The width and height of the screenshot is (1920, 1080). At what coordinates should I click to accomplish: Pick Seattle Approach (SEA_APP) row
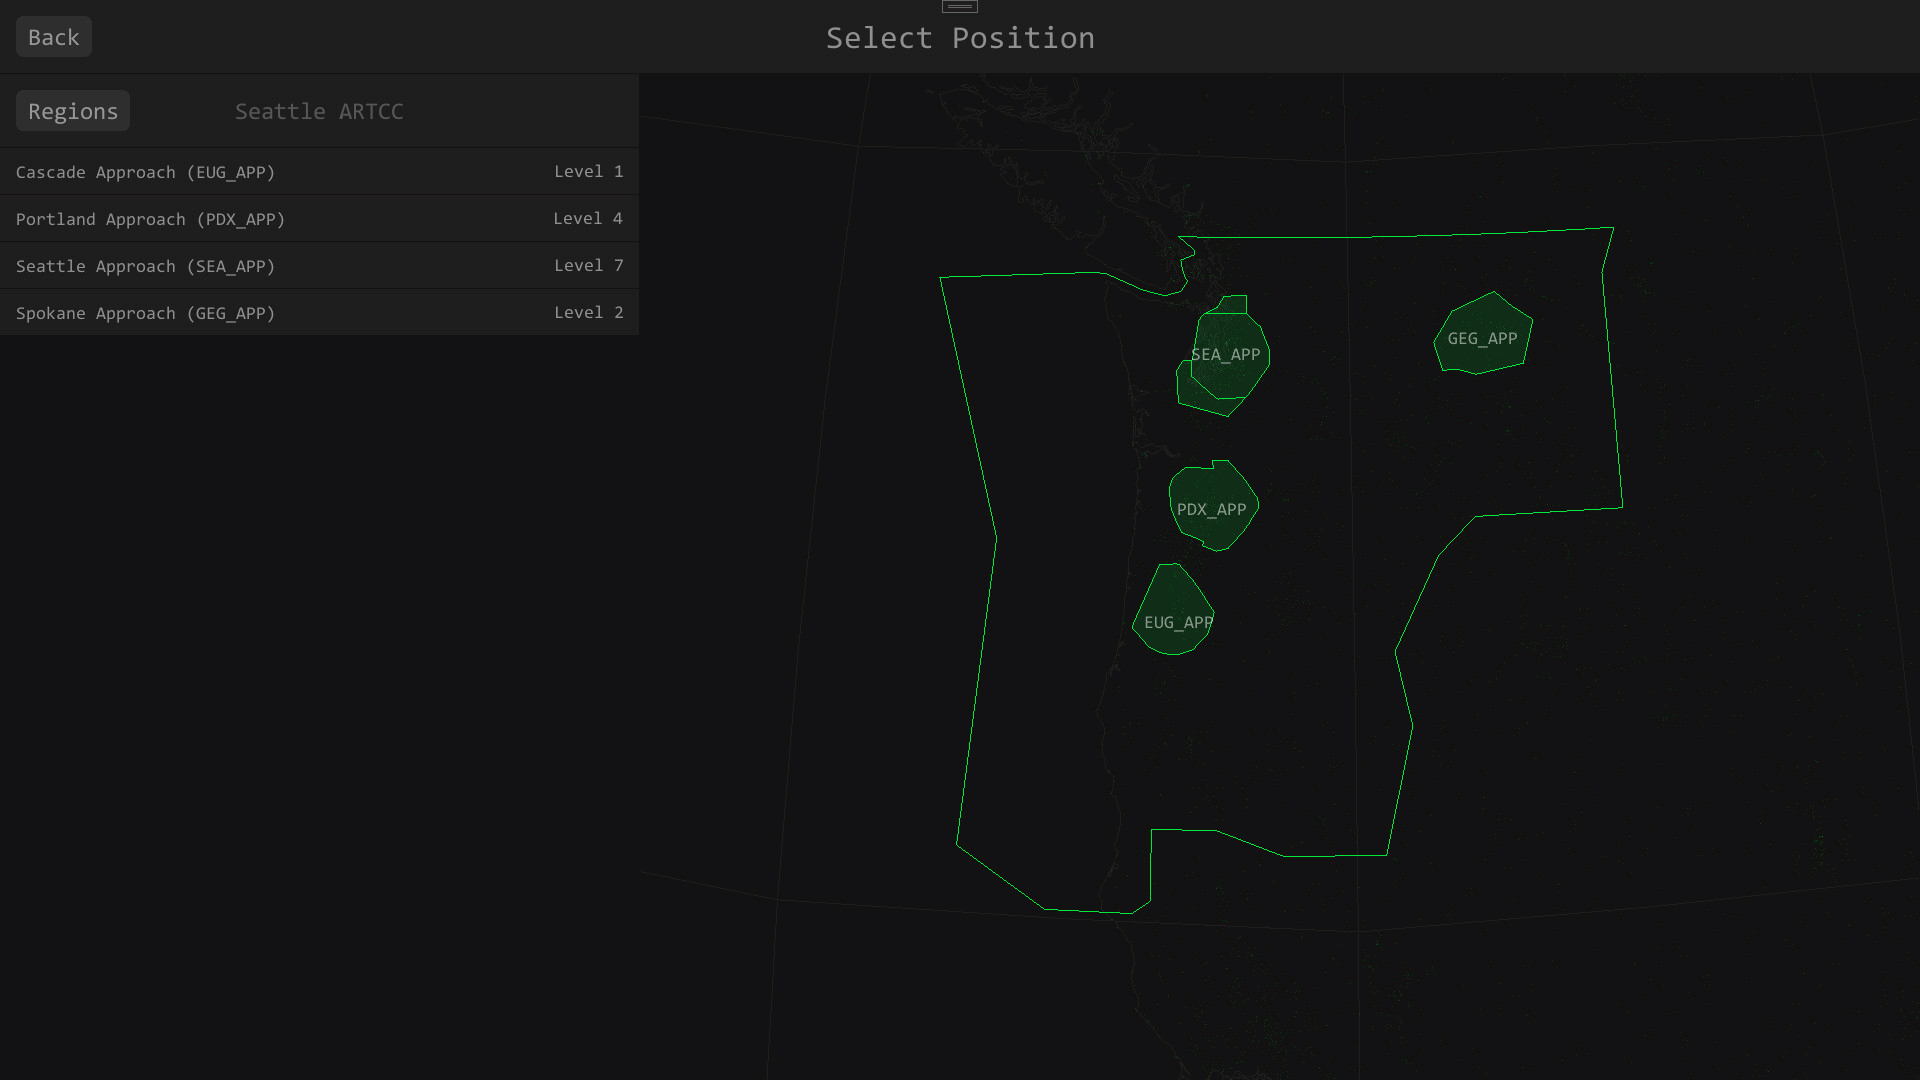(145, 266)
